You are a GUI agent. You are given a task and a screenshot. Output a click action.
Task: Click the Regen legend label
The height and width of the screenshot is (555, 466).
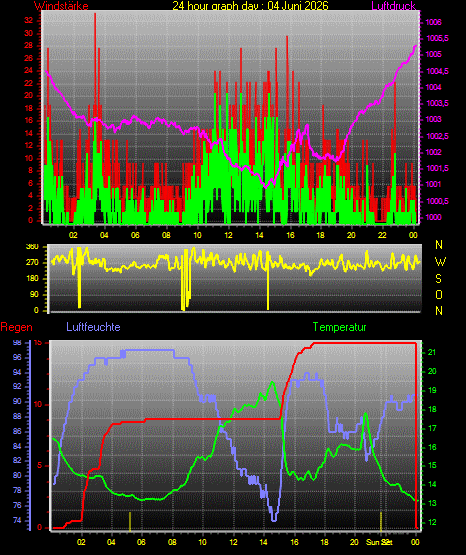[17, 327]
